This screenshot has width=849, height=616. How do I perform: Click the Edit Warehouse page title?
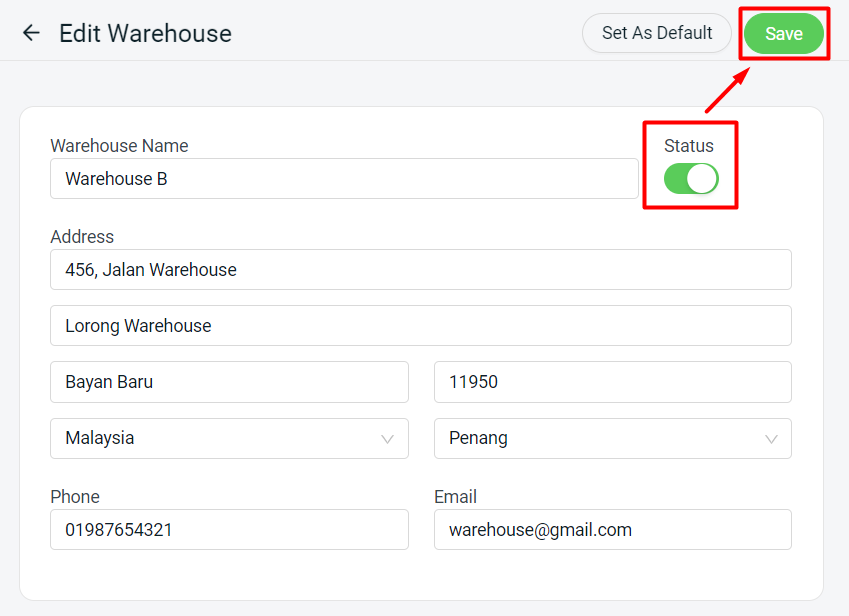[x=145, y=33]
